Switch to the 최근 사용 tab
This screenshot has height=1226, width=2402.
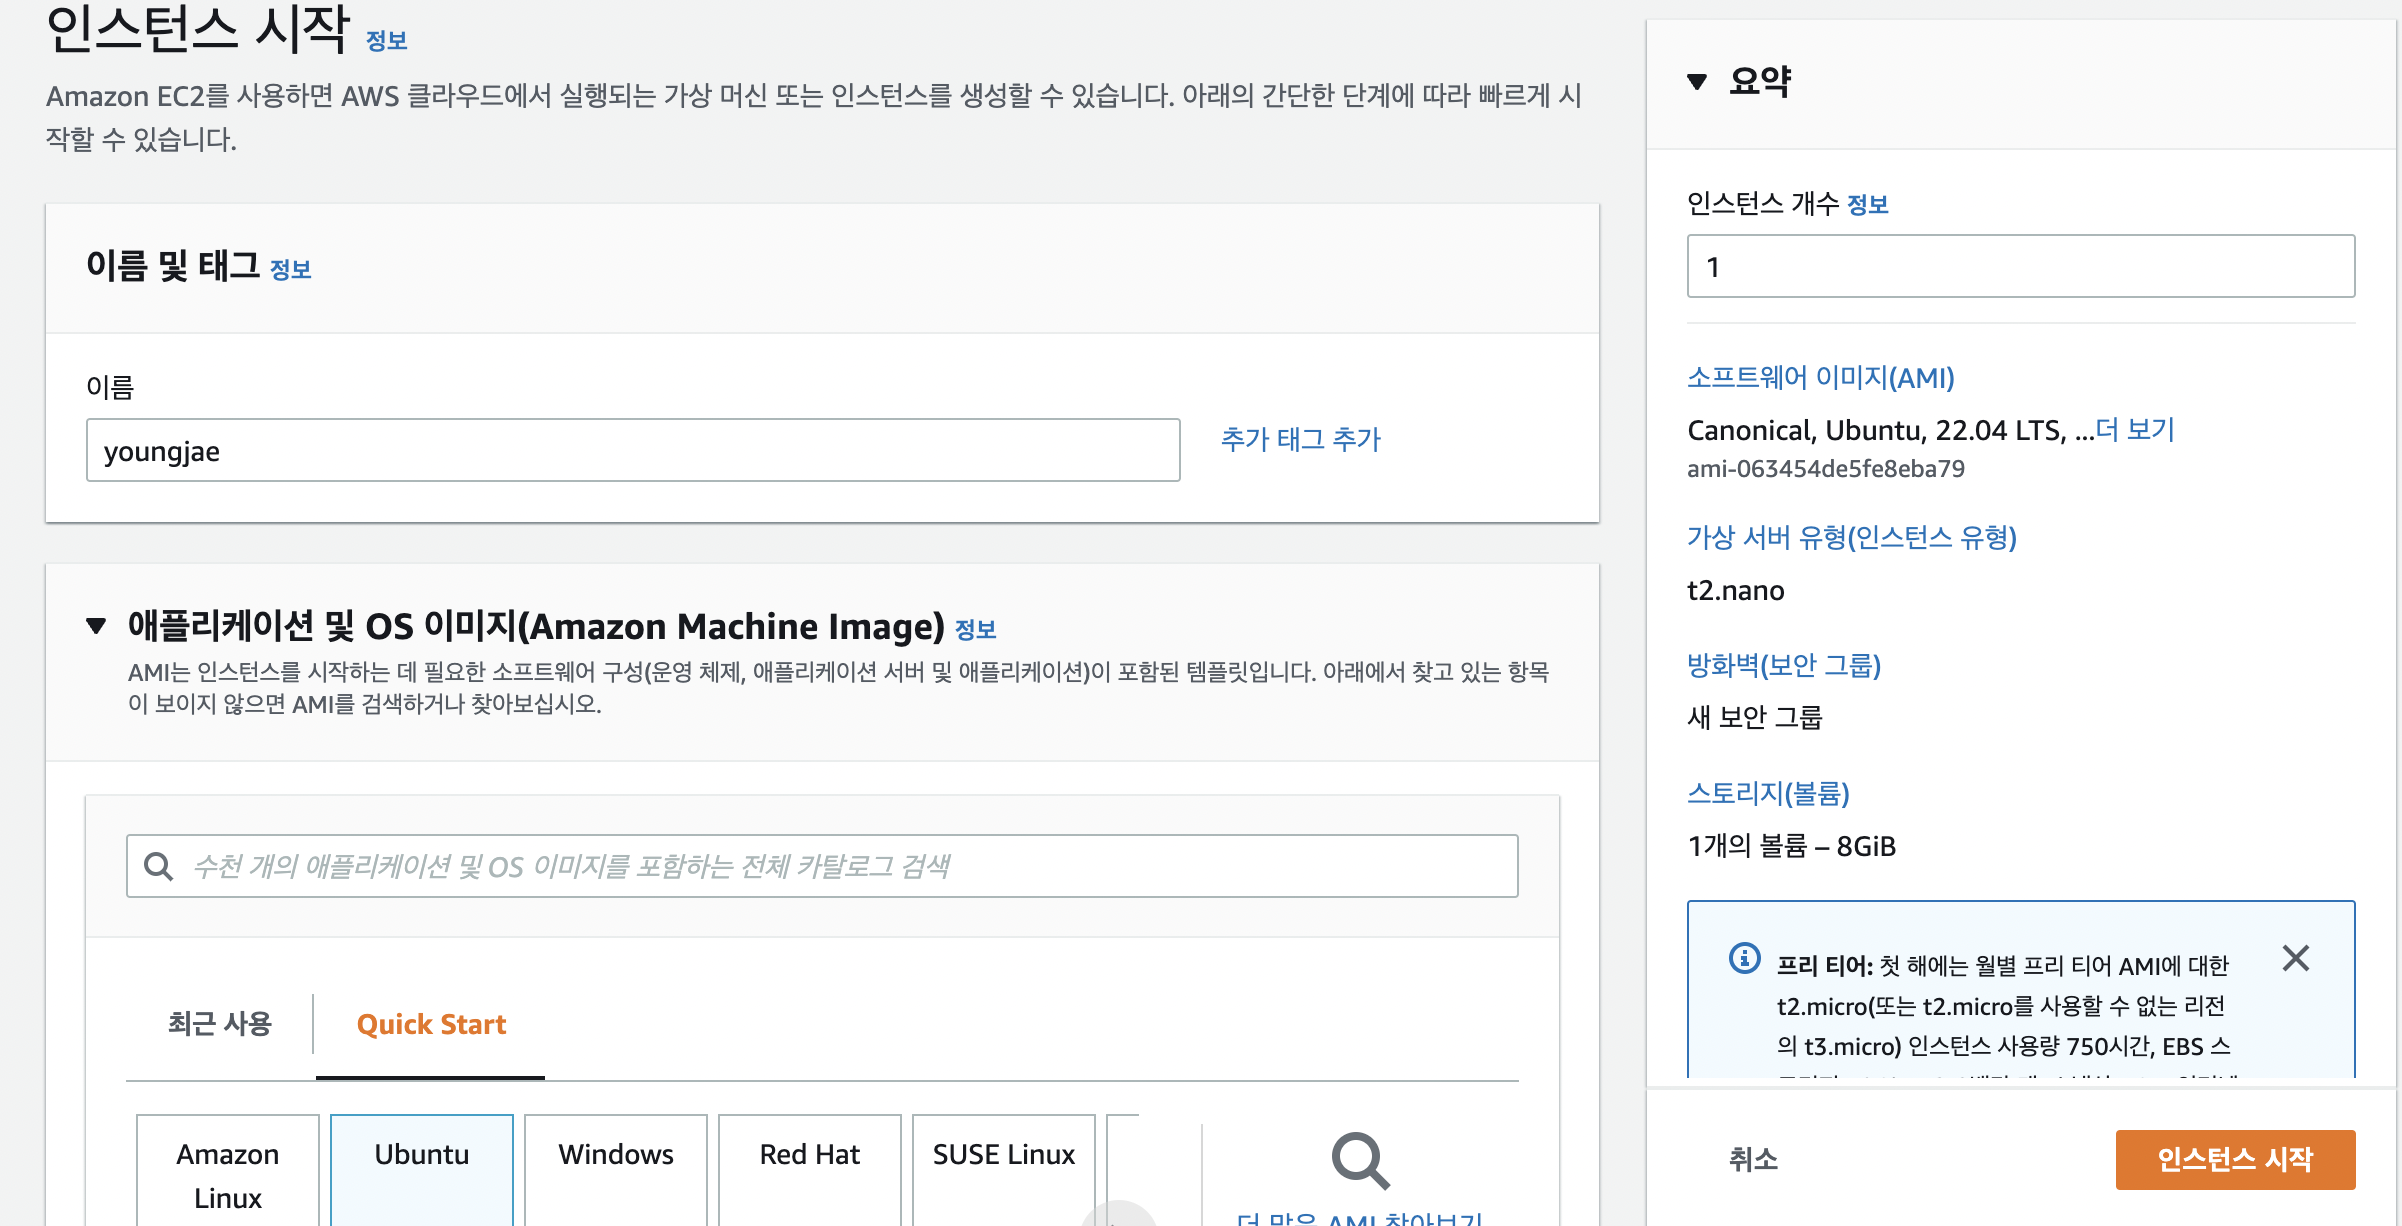tap(220, 1024)
